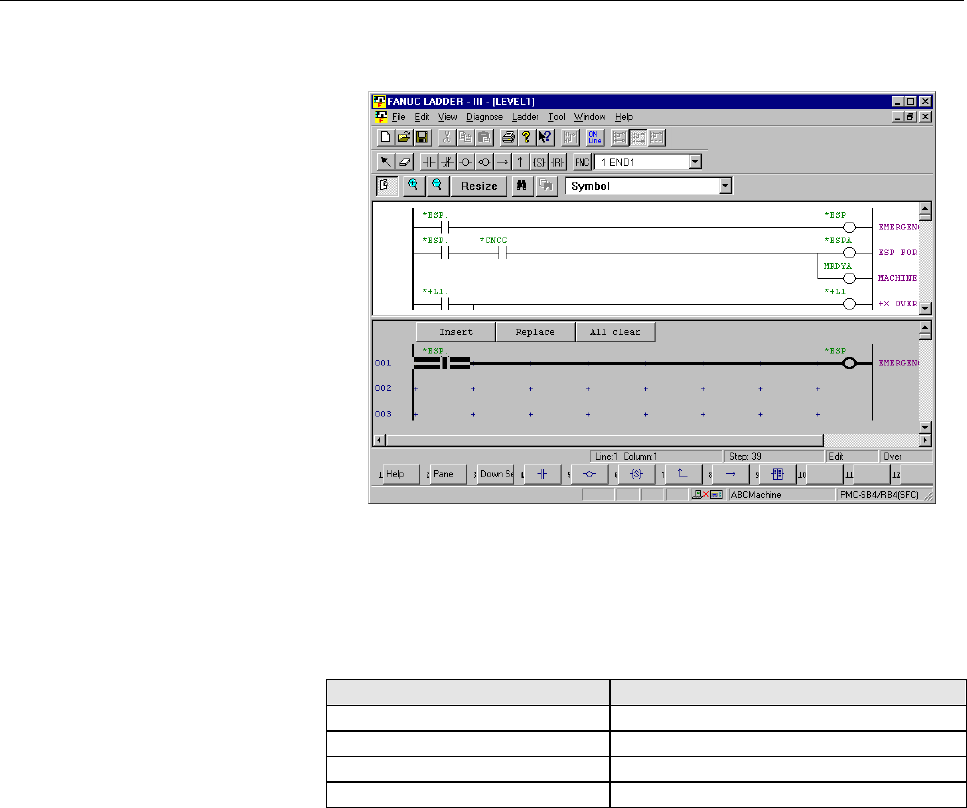Click the All clear button

[x=615, y=332]
